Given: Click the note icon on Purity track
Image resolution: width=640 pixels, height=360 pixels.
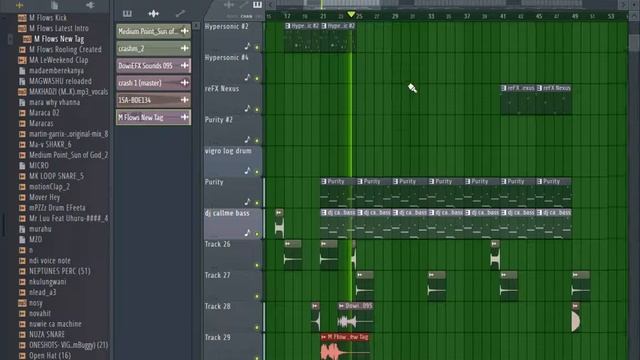Looking at the screenshot, I should click(x=247, y=202).
